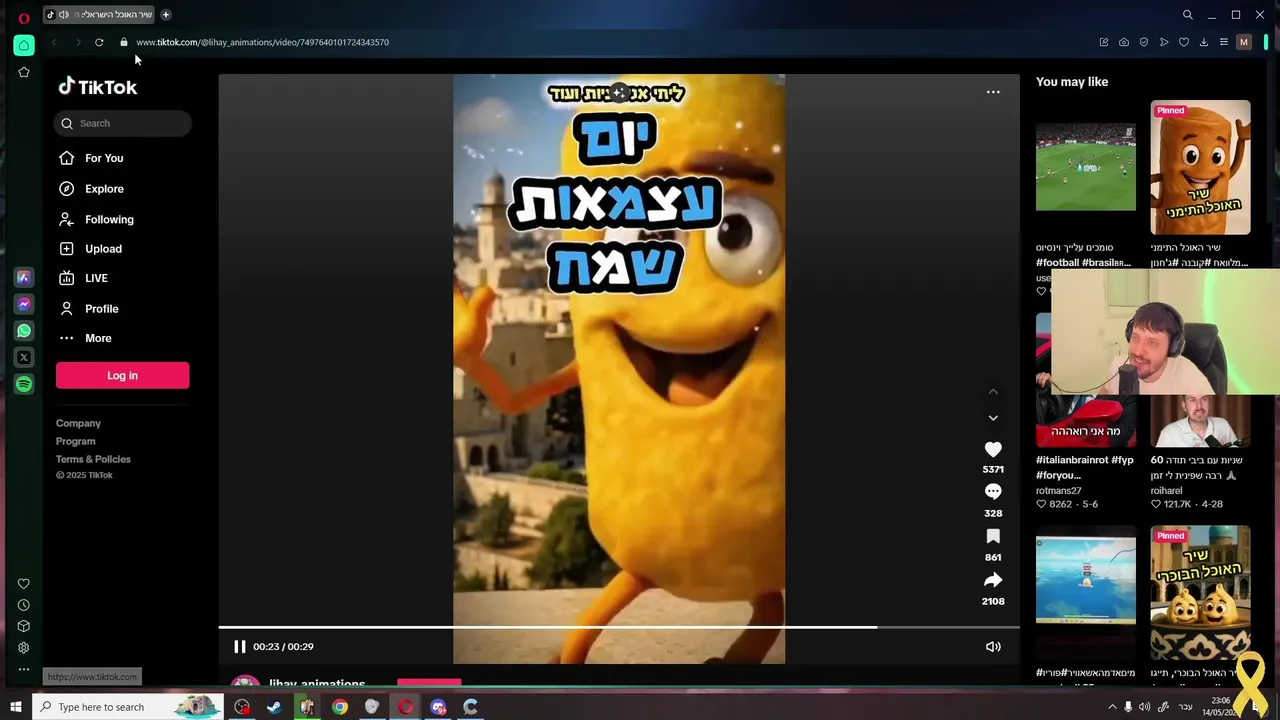
Task: Open the Terms & Policies link
Action: pos(93,459)
